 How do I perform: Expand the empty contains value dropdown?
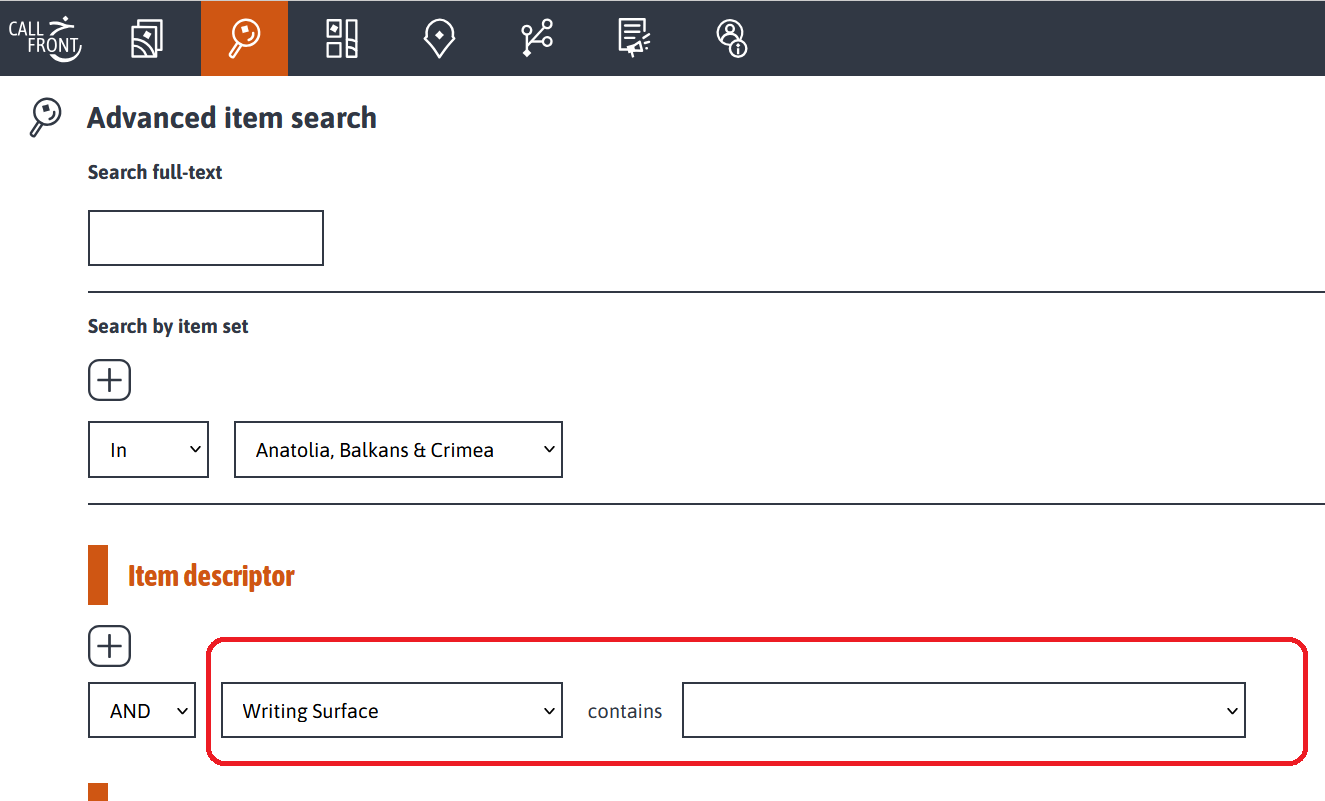coord(964,711)
